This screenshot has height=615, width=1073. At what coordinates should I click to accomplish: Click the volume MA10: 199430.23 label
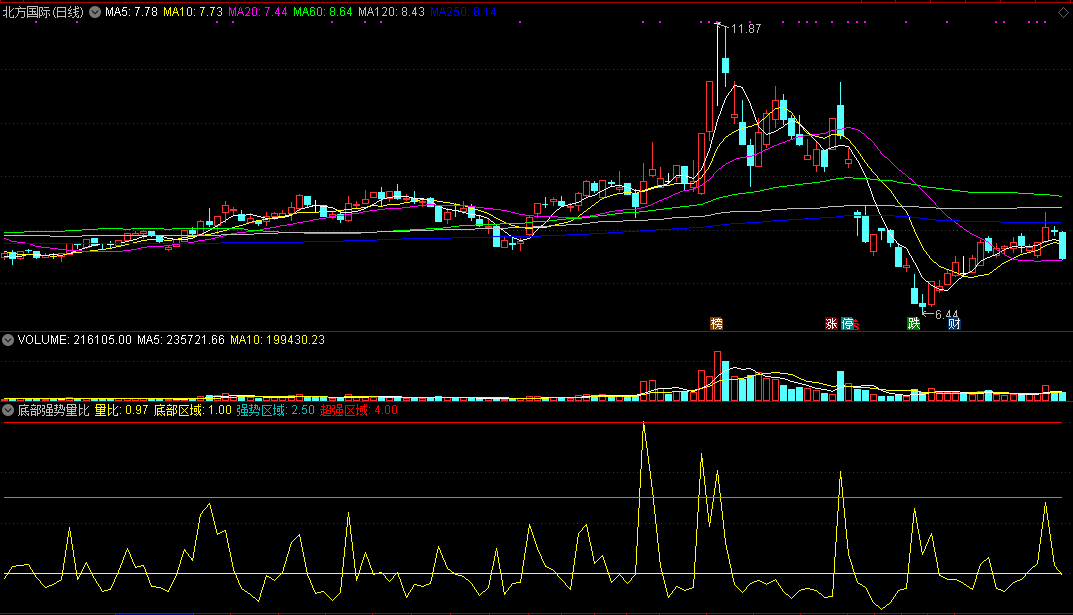[x=277, y=340]
